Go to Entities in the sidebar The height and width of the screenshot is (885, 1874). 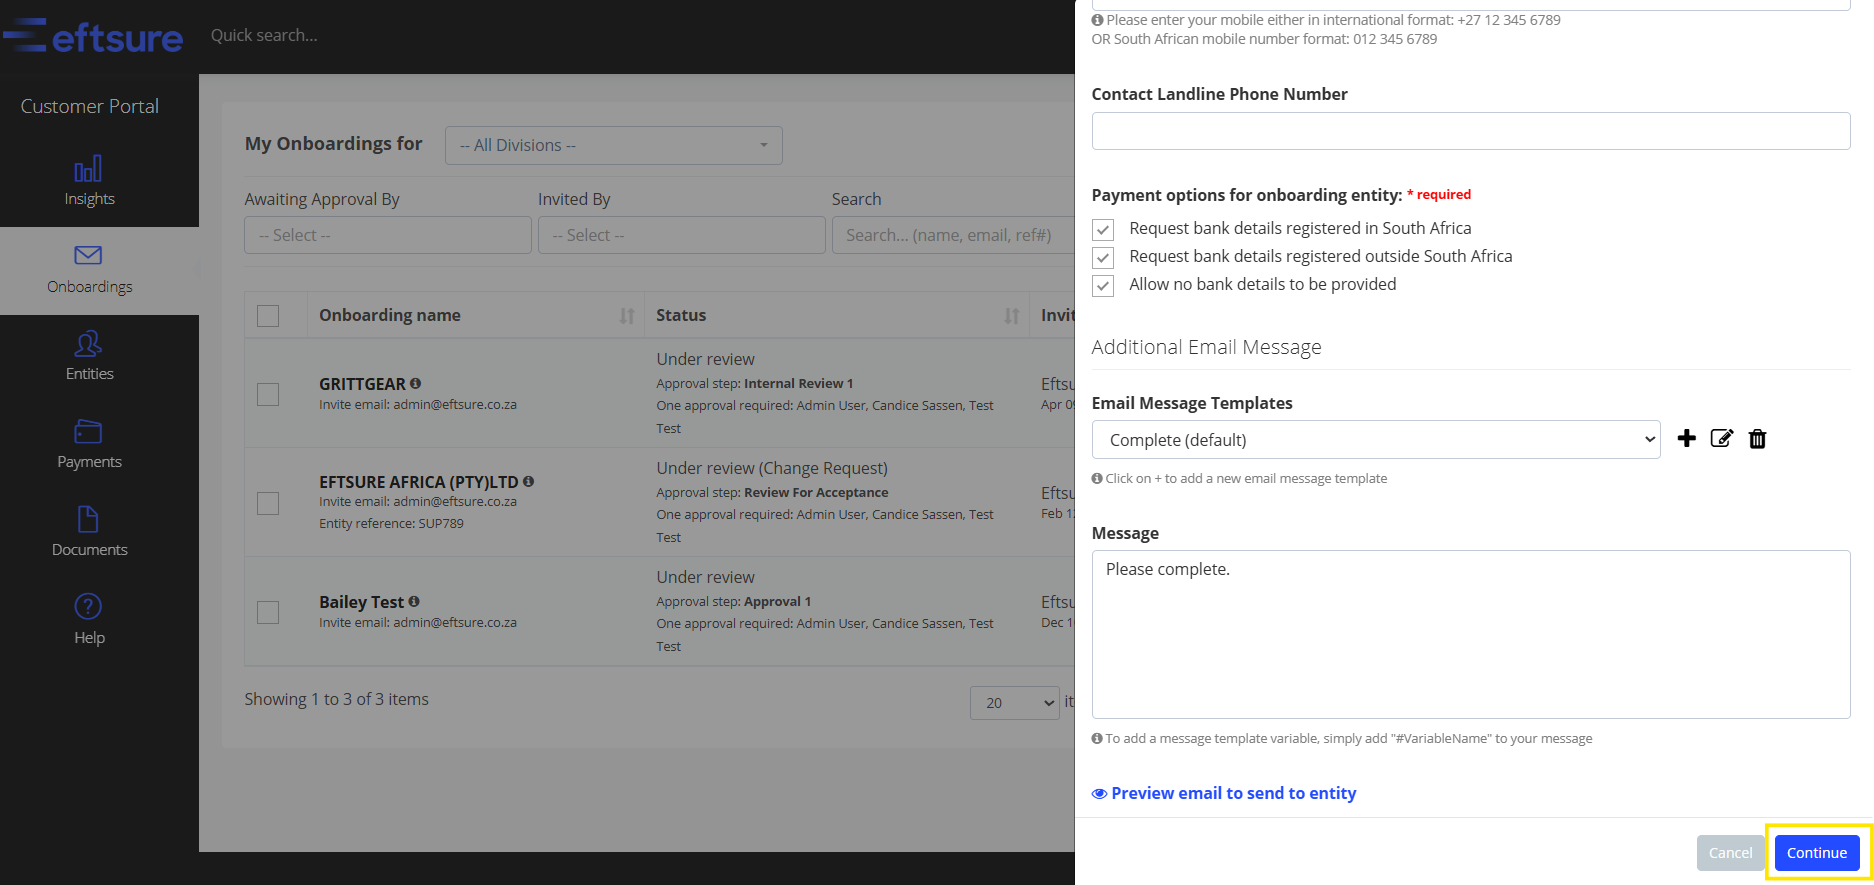(89, 356)
